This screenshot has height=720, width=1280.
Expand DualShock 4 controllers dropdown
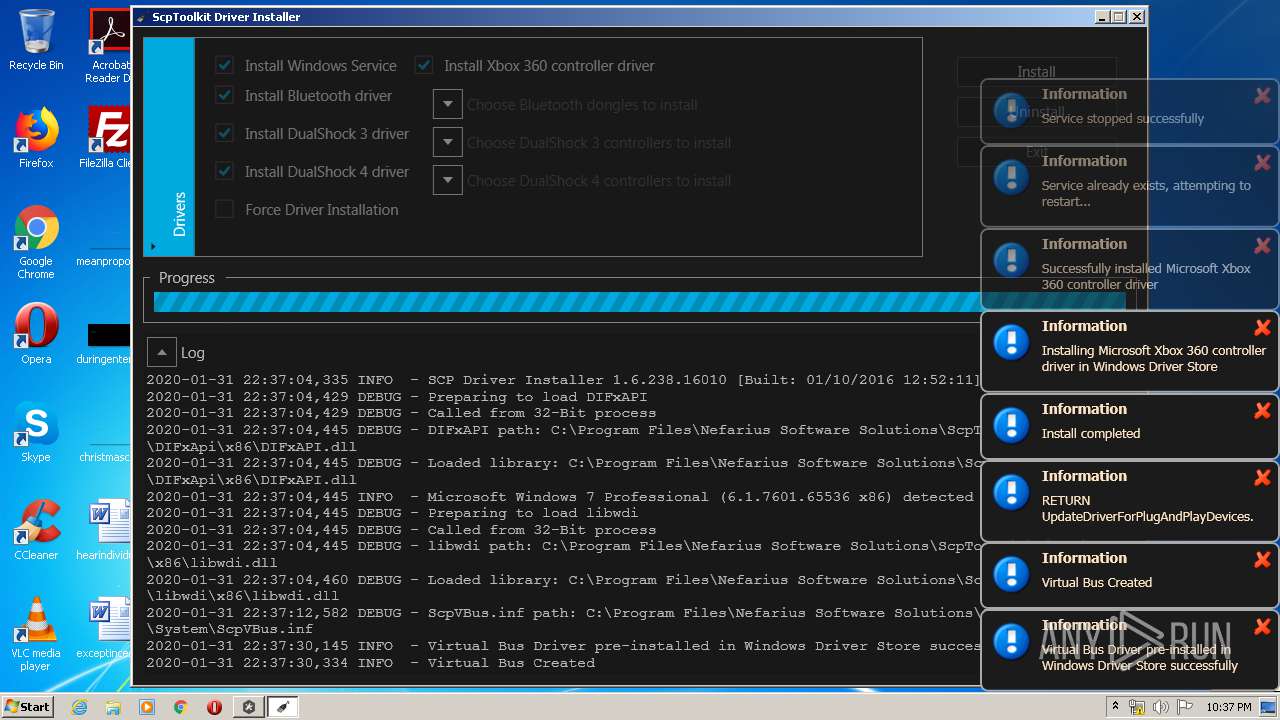(447, 180)
